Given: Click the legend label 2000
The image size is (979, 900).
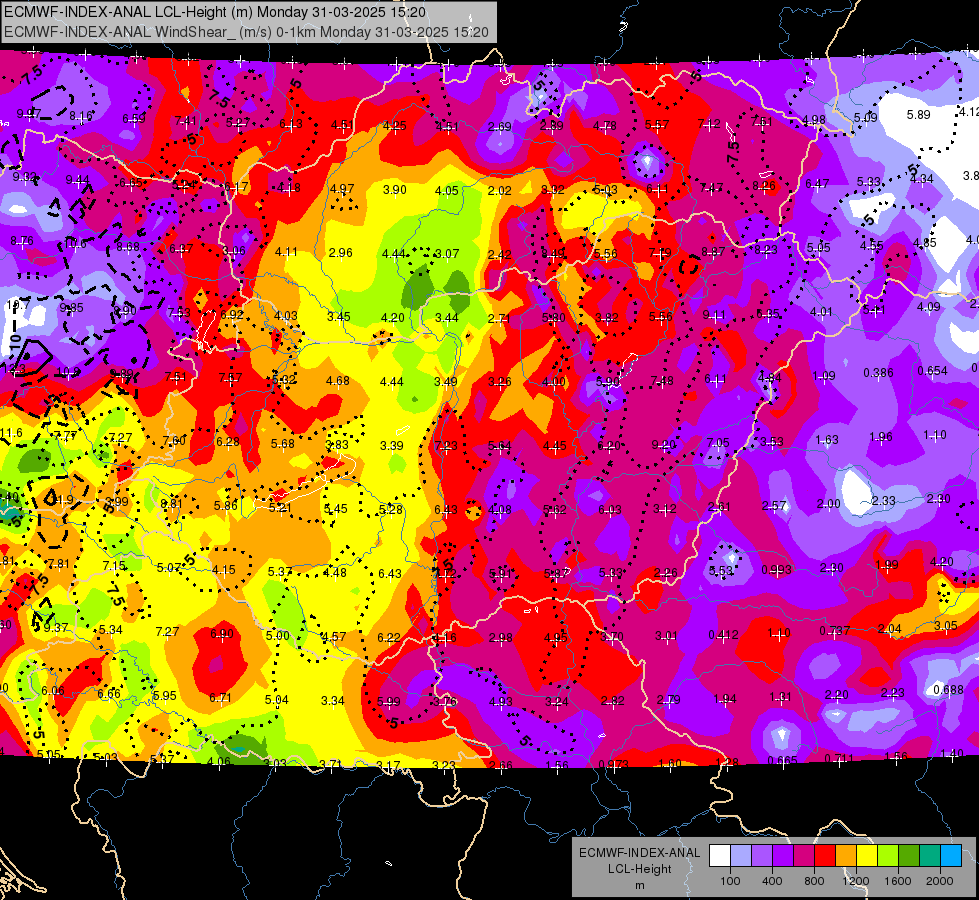Looking at the screenshot, I should pyautogui.click(x=939, y=881).
